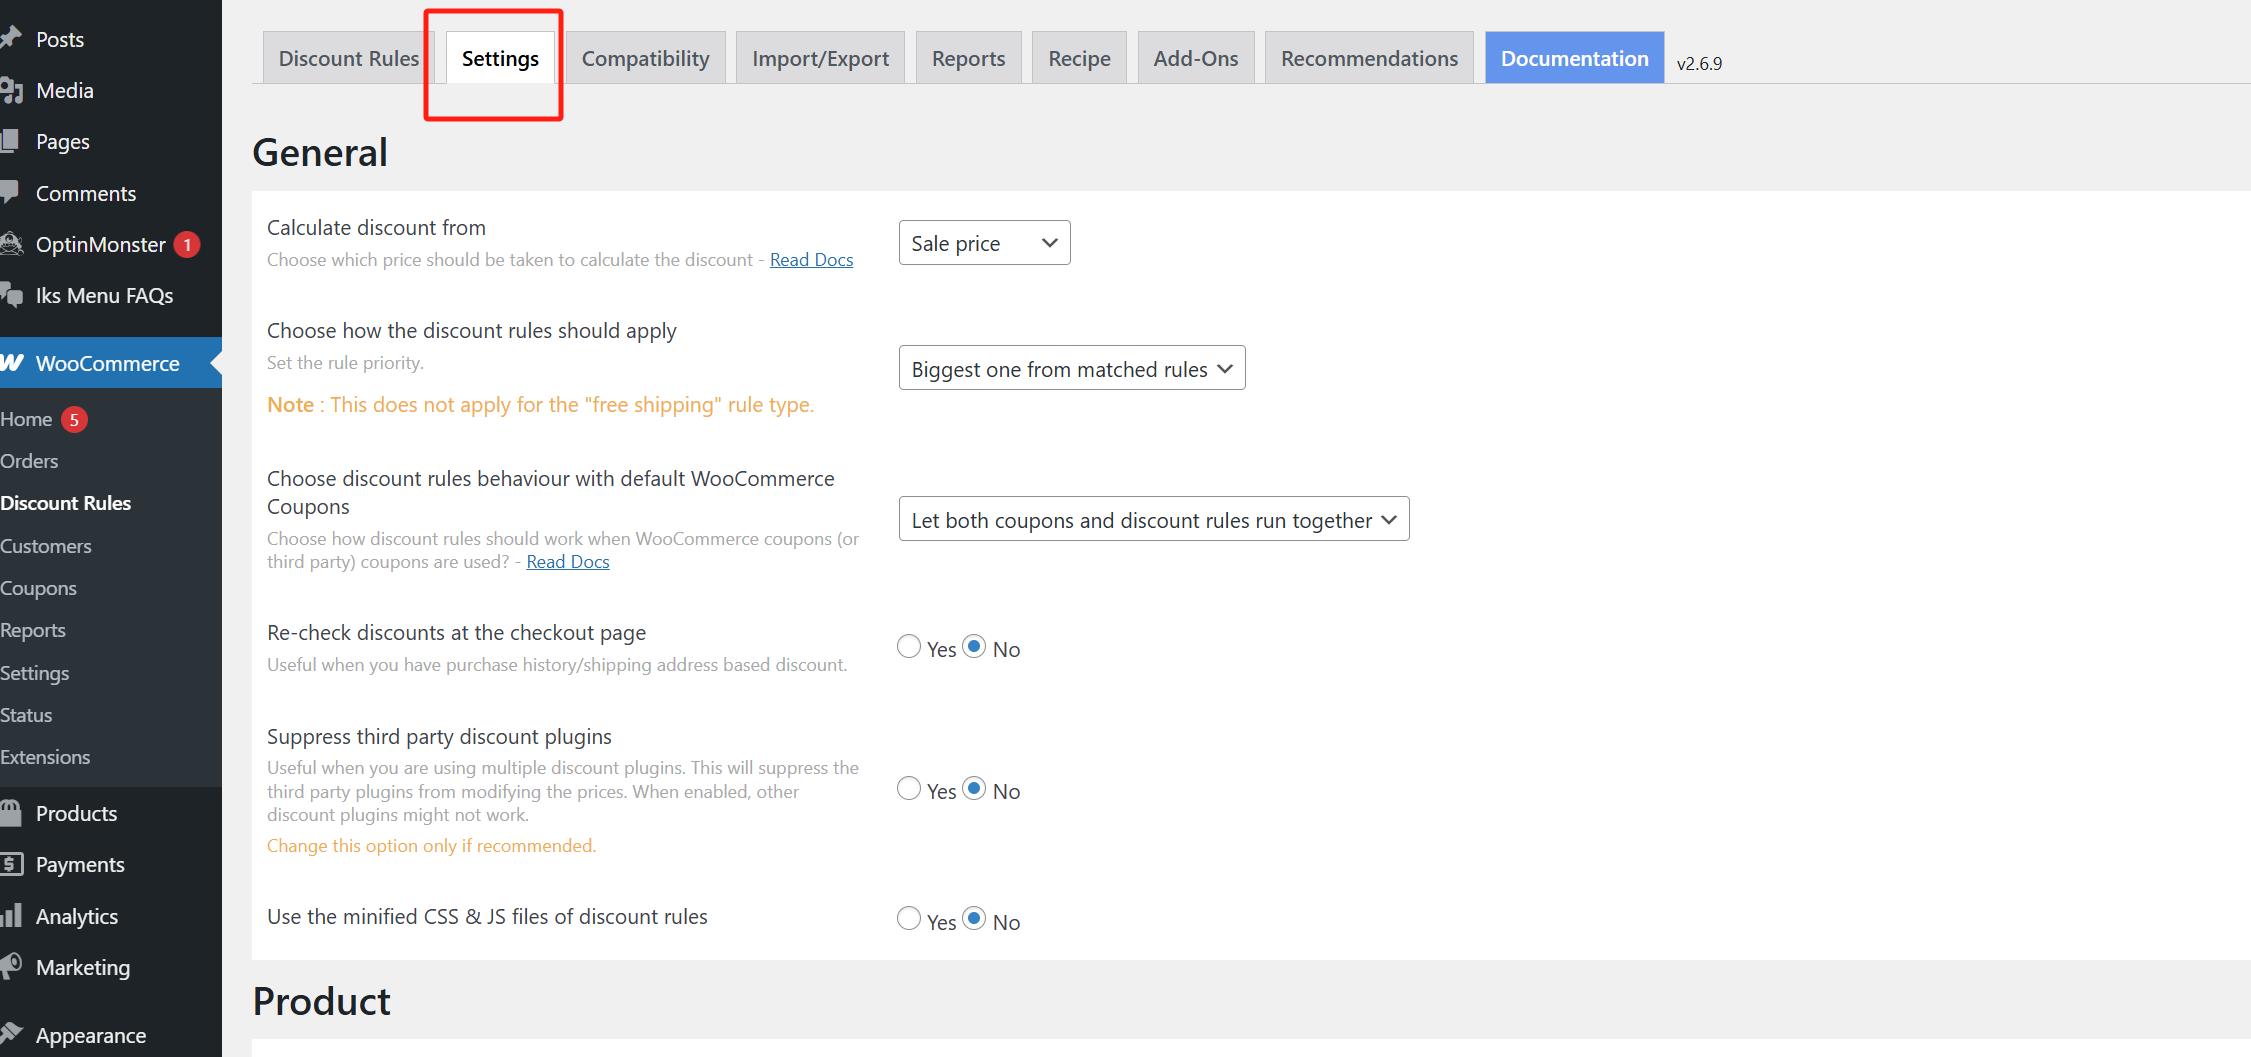This screenshot has width=2251, height=1057.
Task: Select Yes for Suppress third party discount plugins
Action: pos(909,788)
